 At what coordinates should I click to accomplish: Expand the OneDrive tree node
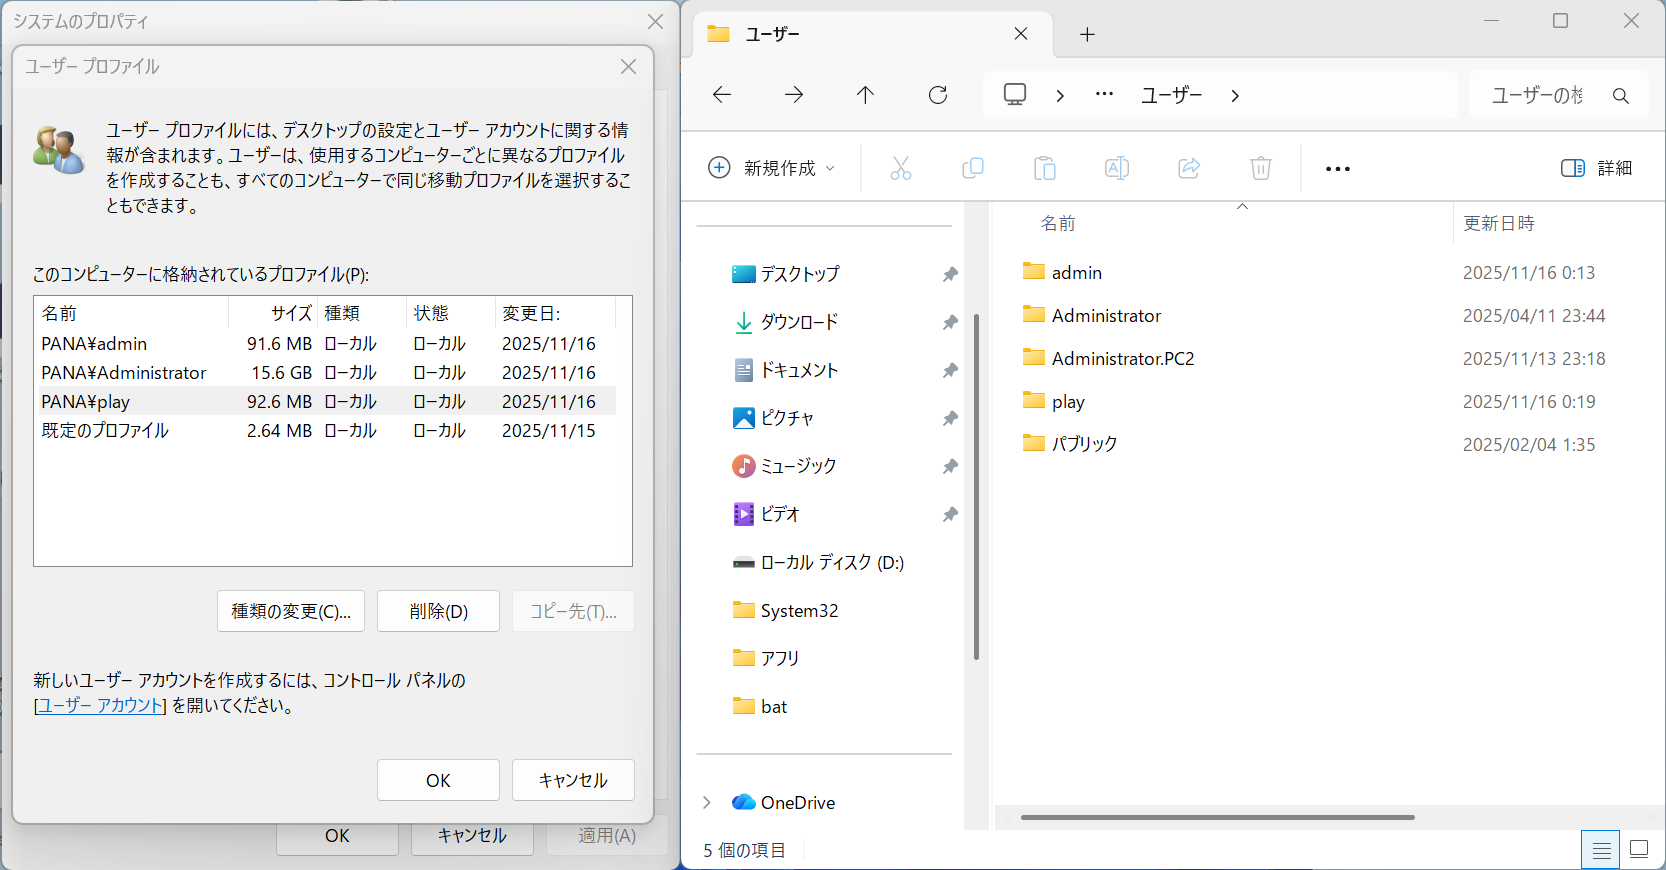coord(707,802)
